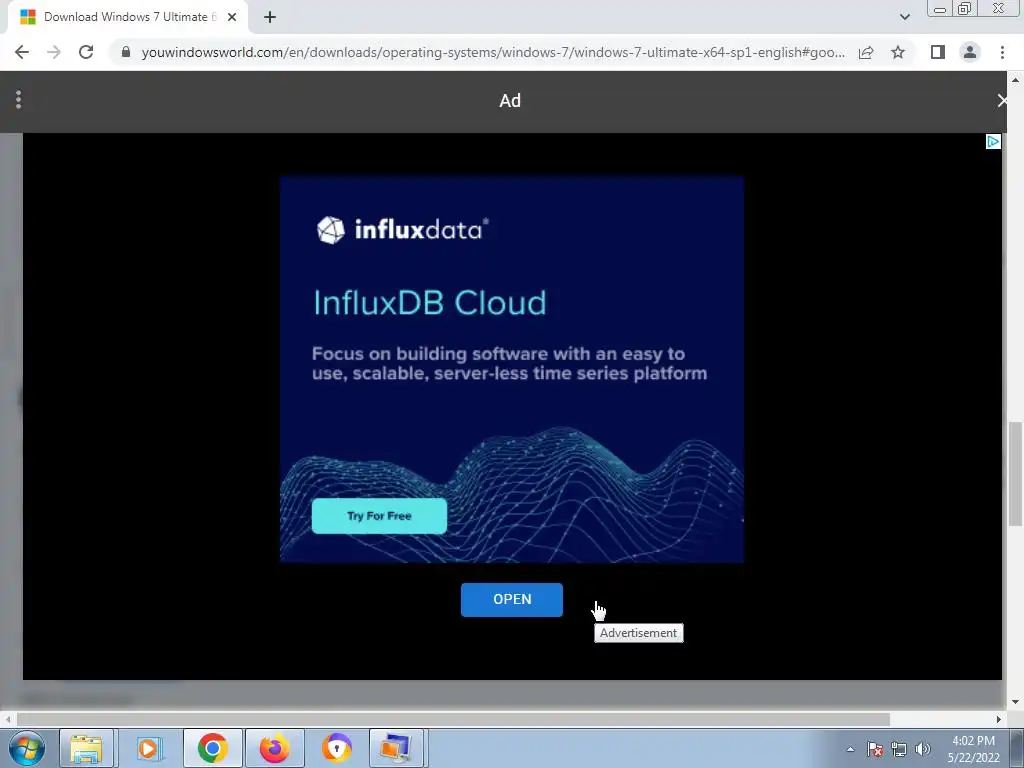Open the media player taskbar icon
The width and height of the screenshot is (1024, 768).
(148, 748)
